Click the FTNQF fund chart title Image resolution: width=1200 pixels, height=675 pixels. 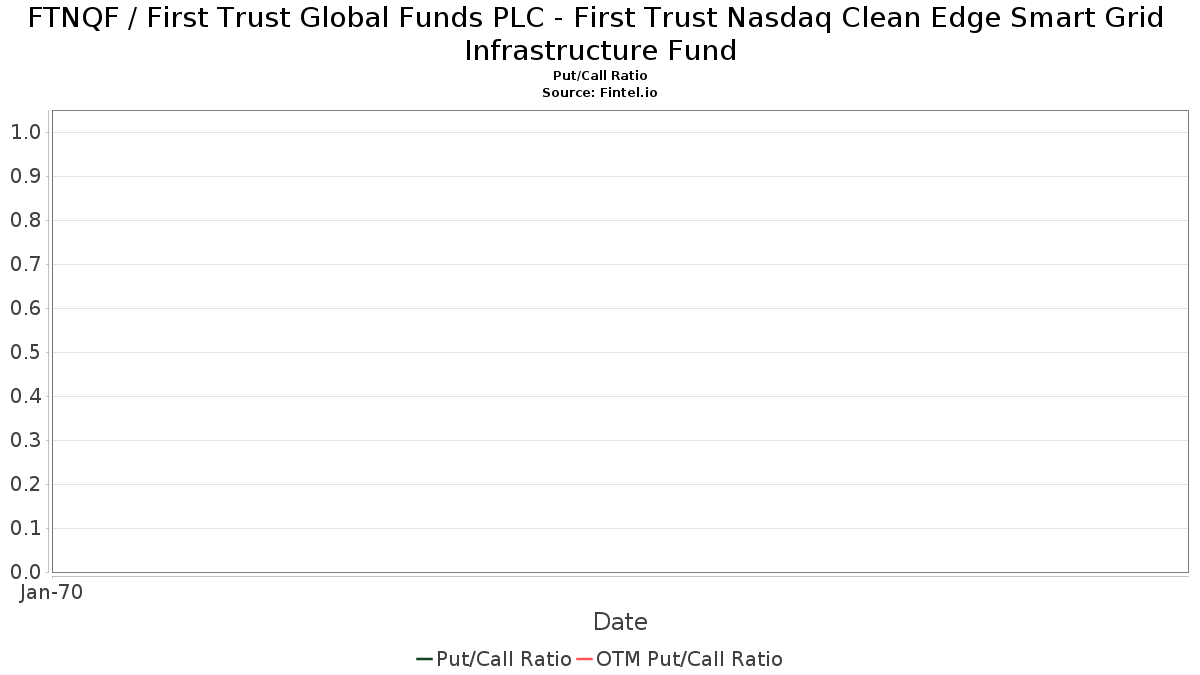point(596,34)
